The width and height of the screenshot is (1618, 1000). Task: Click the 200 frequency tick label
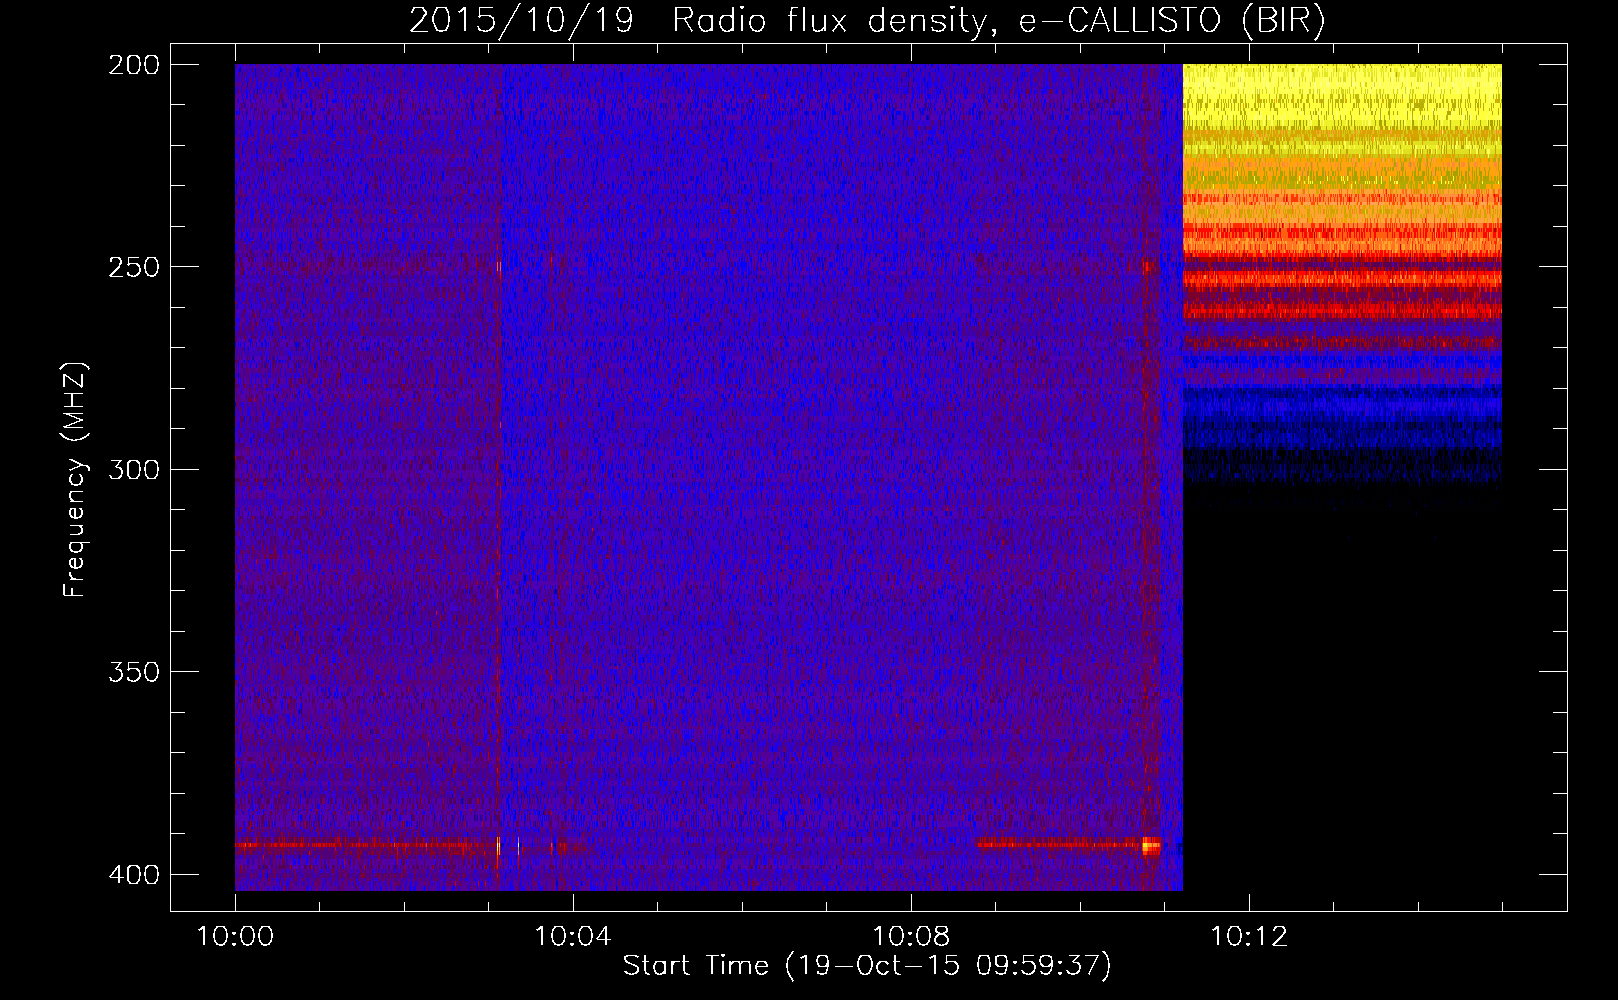click(x=134, y=65)
